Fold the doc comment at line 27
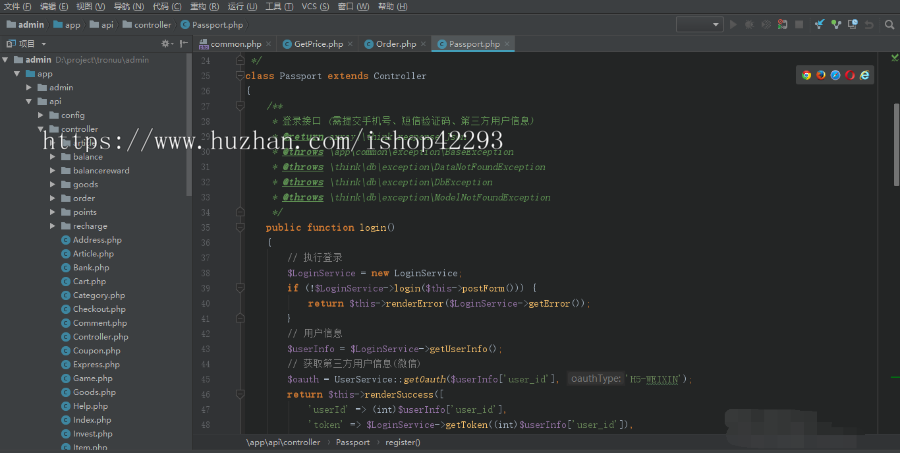 pos(240,106)
